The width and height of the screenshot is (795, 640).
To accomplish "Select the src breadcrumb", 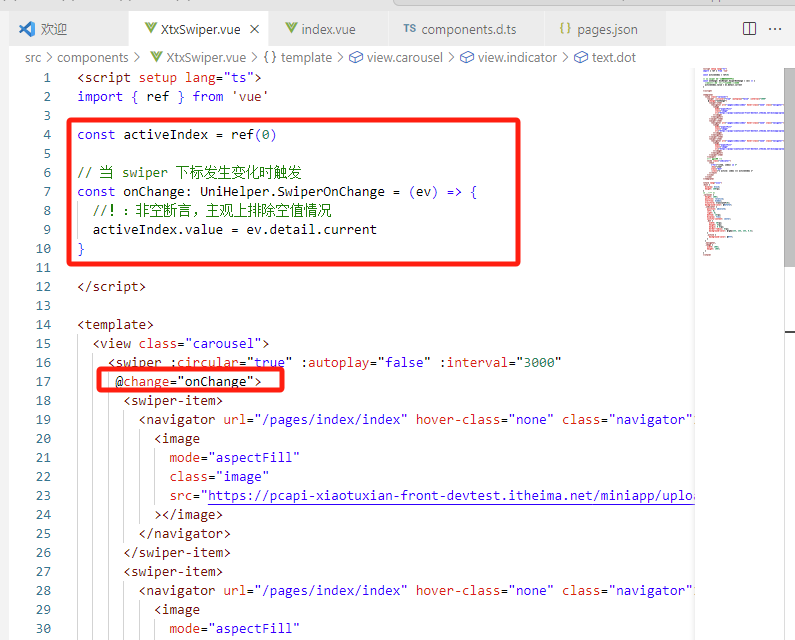I will (33, 57).
